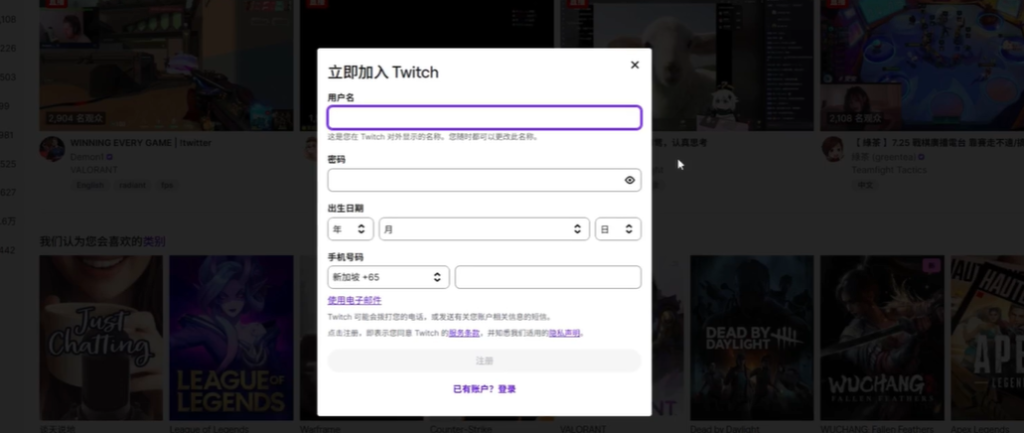Close the Twitch sign-up dialog
The image size is (1024, 433).
coord(634,65)
